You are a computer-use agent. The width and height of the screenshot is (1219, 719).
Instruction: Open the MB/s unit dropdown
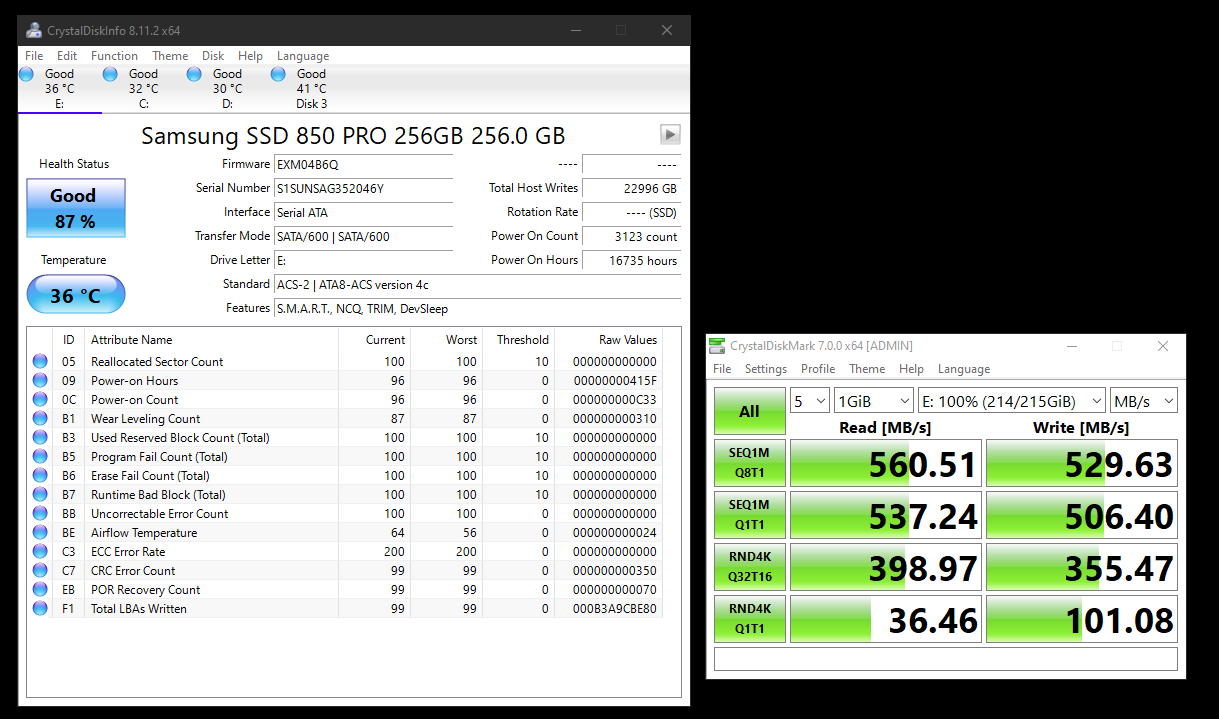(1143, 401)
